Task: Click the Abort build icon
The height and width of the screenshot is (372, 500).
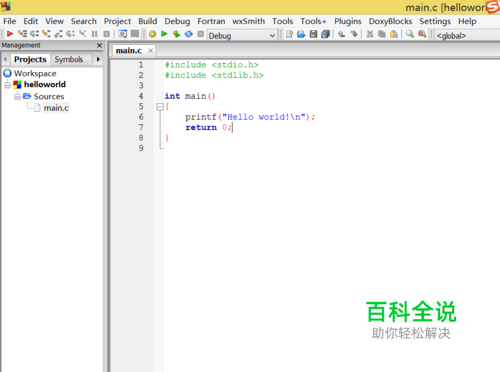Action: click(201, 34)
